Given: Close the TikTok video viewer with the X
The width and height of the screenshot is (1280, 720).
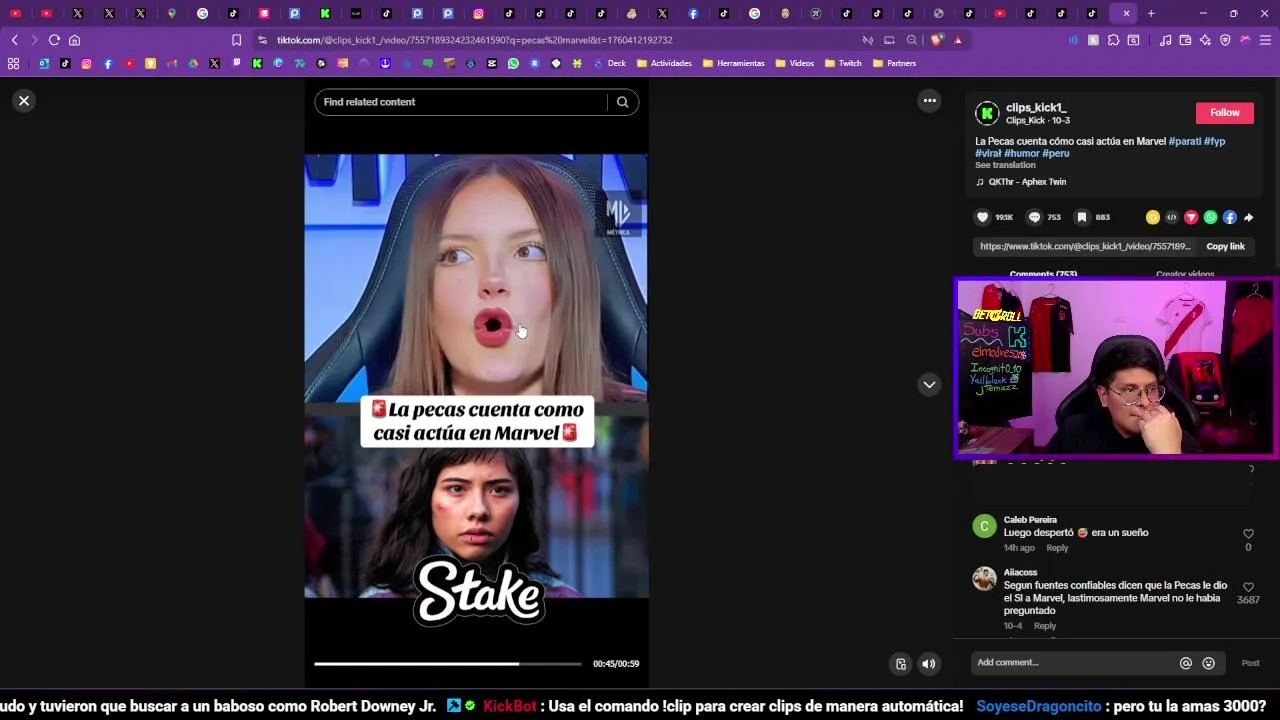Looking at the screenshot, I should [x=24, y=101].
